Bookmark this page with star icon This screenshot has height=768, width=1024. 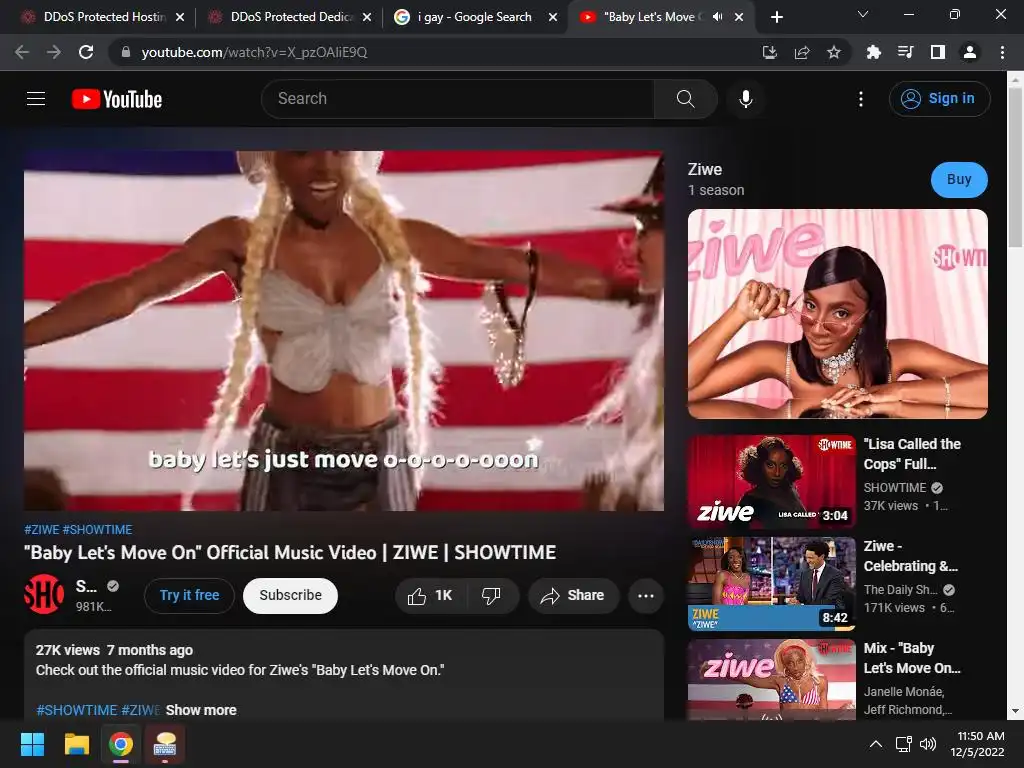tap(834, 52)
